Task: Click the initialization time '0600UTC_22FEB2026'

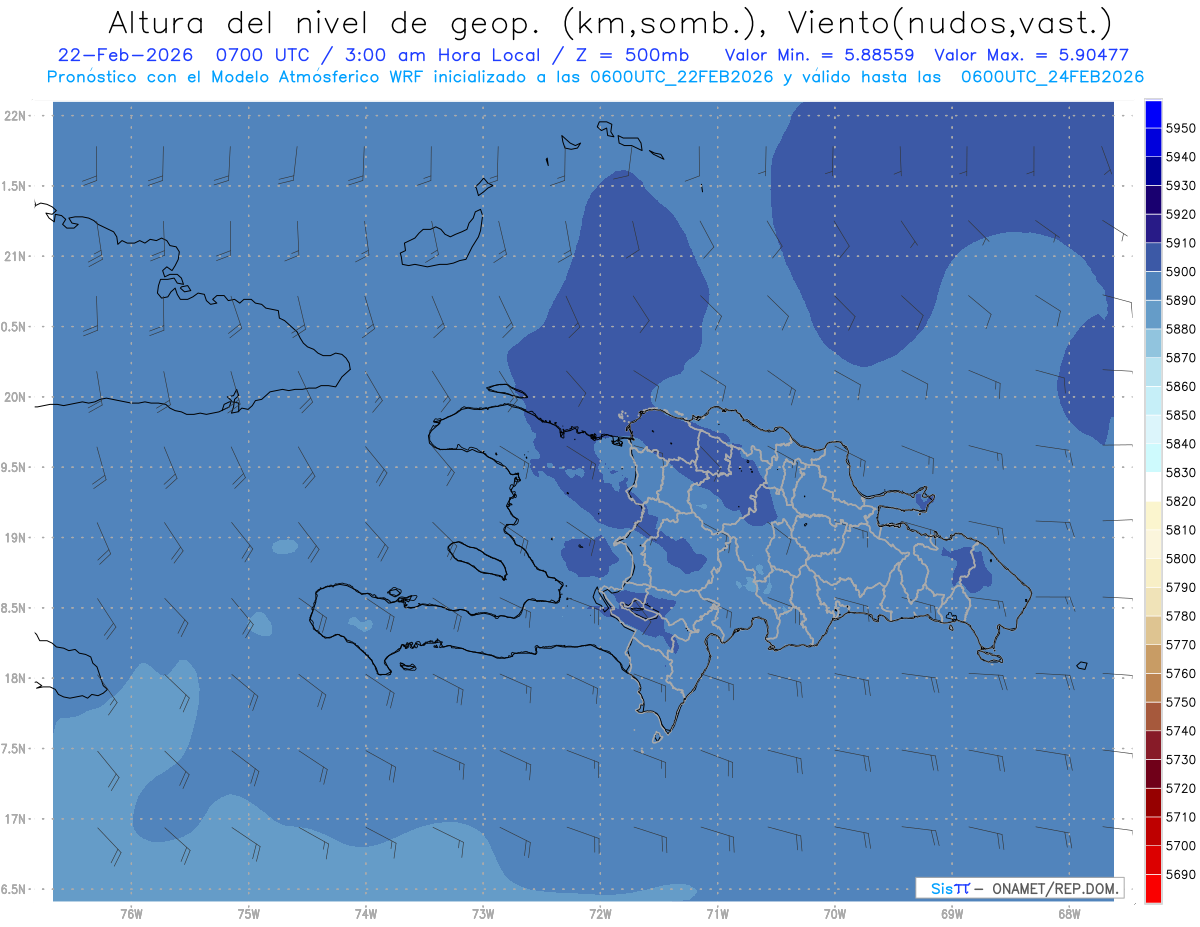Action: pos(683,76)
